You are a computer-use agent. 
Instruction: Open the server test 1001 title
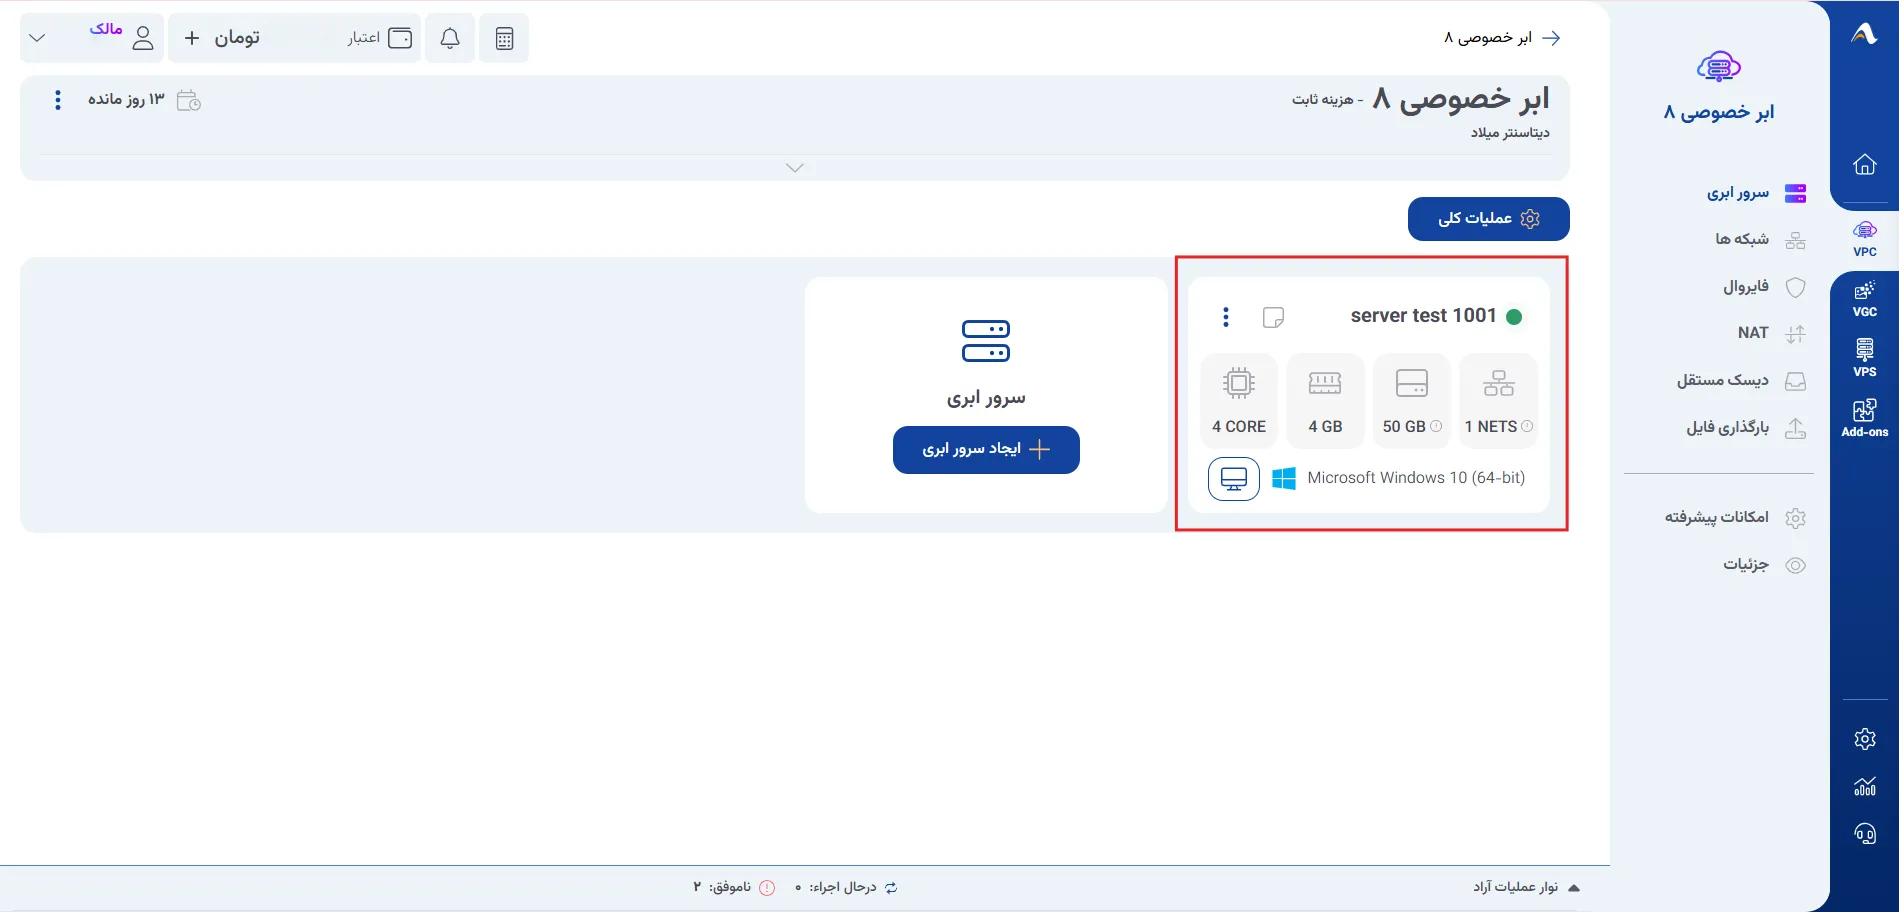point(1423,316)
